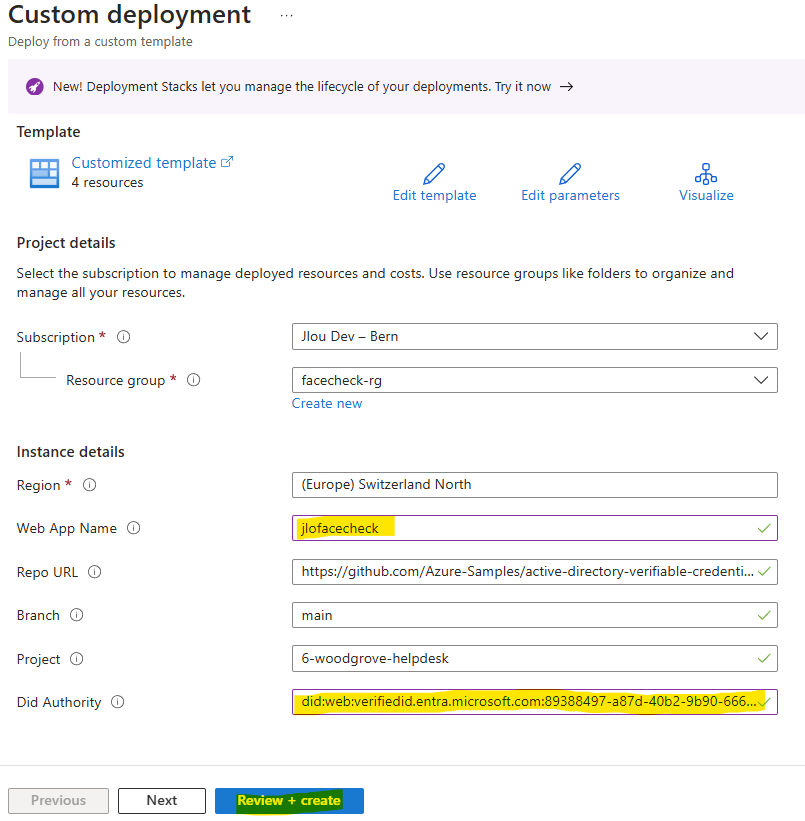The height and width of the screenshot is (821, 805).
Task: Expand the Subscription dropdown chevron
Action: [x=761, y=336]
